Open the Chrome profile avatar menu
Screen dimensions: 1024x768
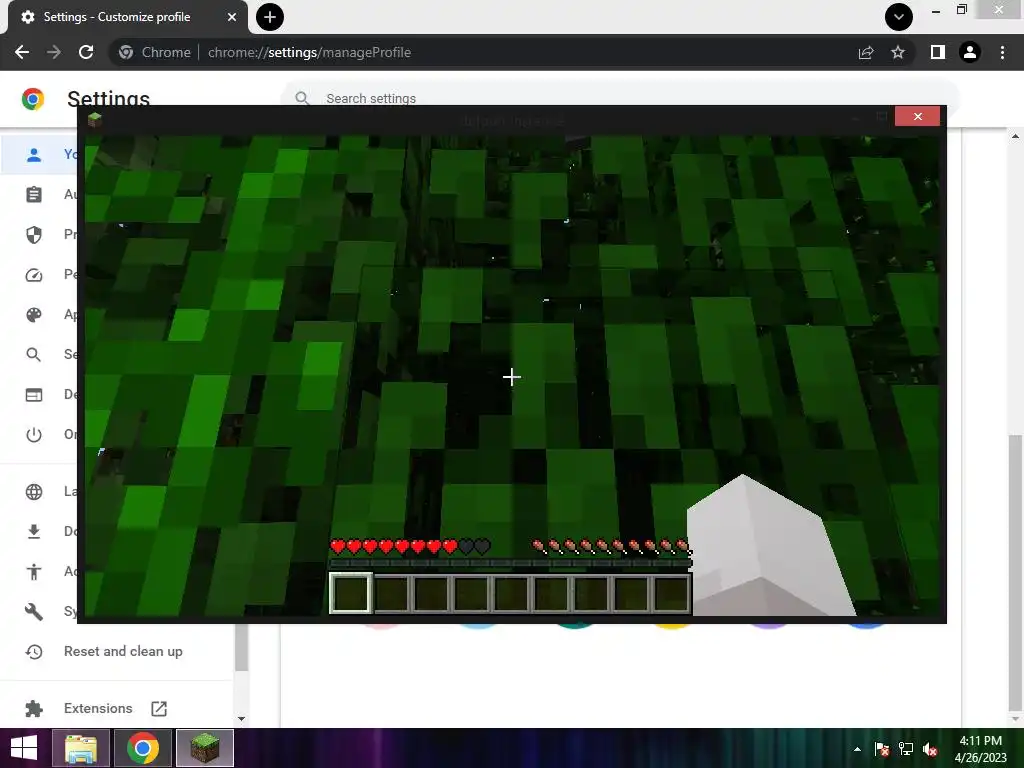click(970, 52)
